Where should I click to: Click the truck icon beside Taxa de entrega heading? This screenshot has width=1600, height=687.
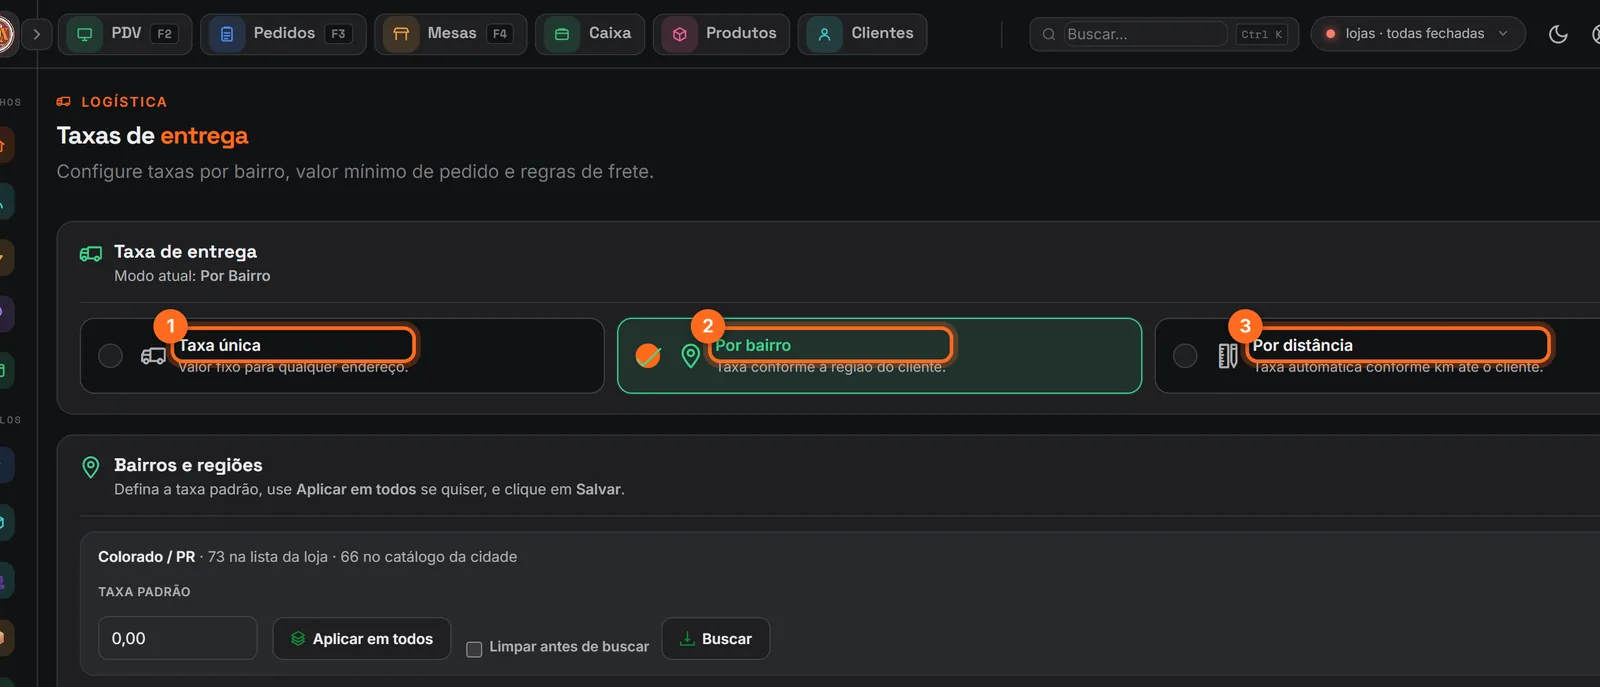(91, 254)
